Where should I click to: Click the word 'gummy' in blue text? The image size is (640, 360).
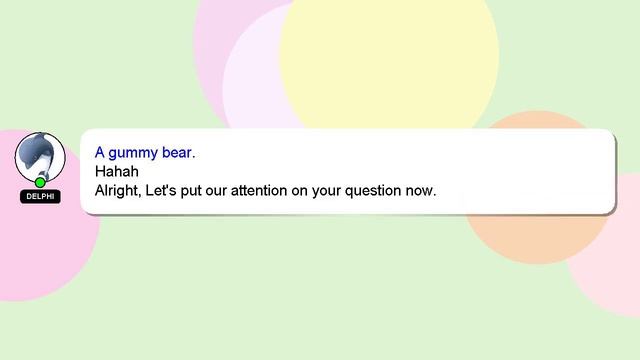(133, 153)
